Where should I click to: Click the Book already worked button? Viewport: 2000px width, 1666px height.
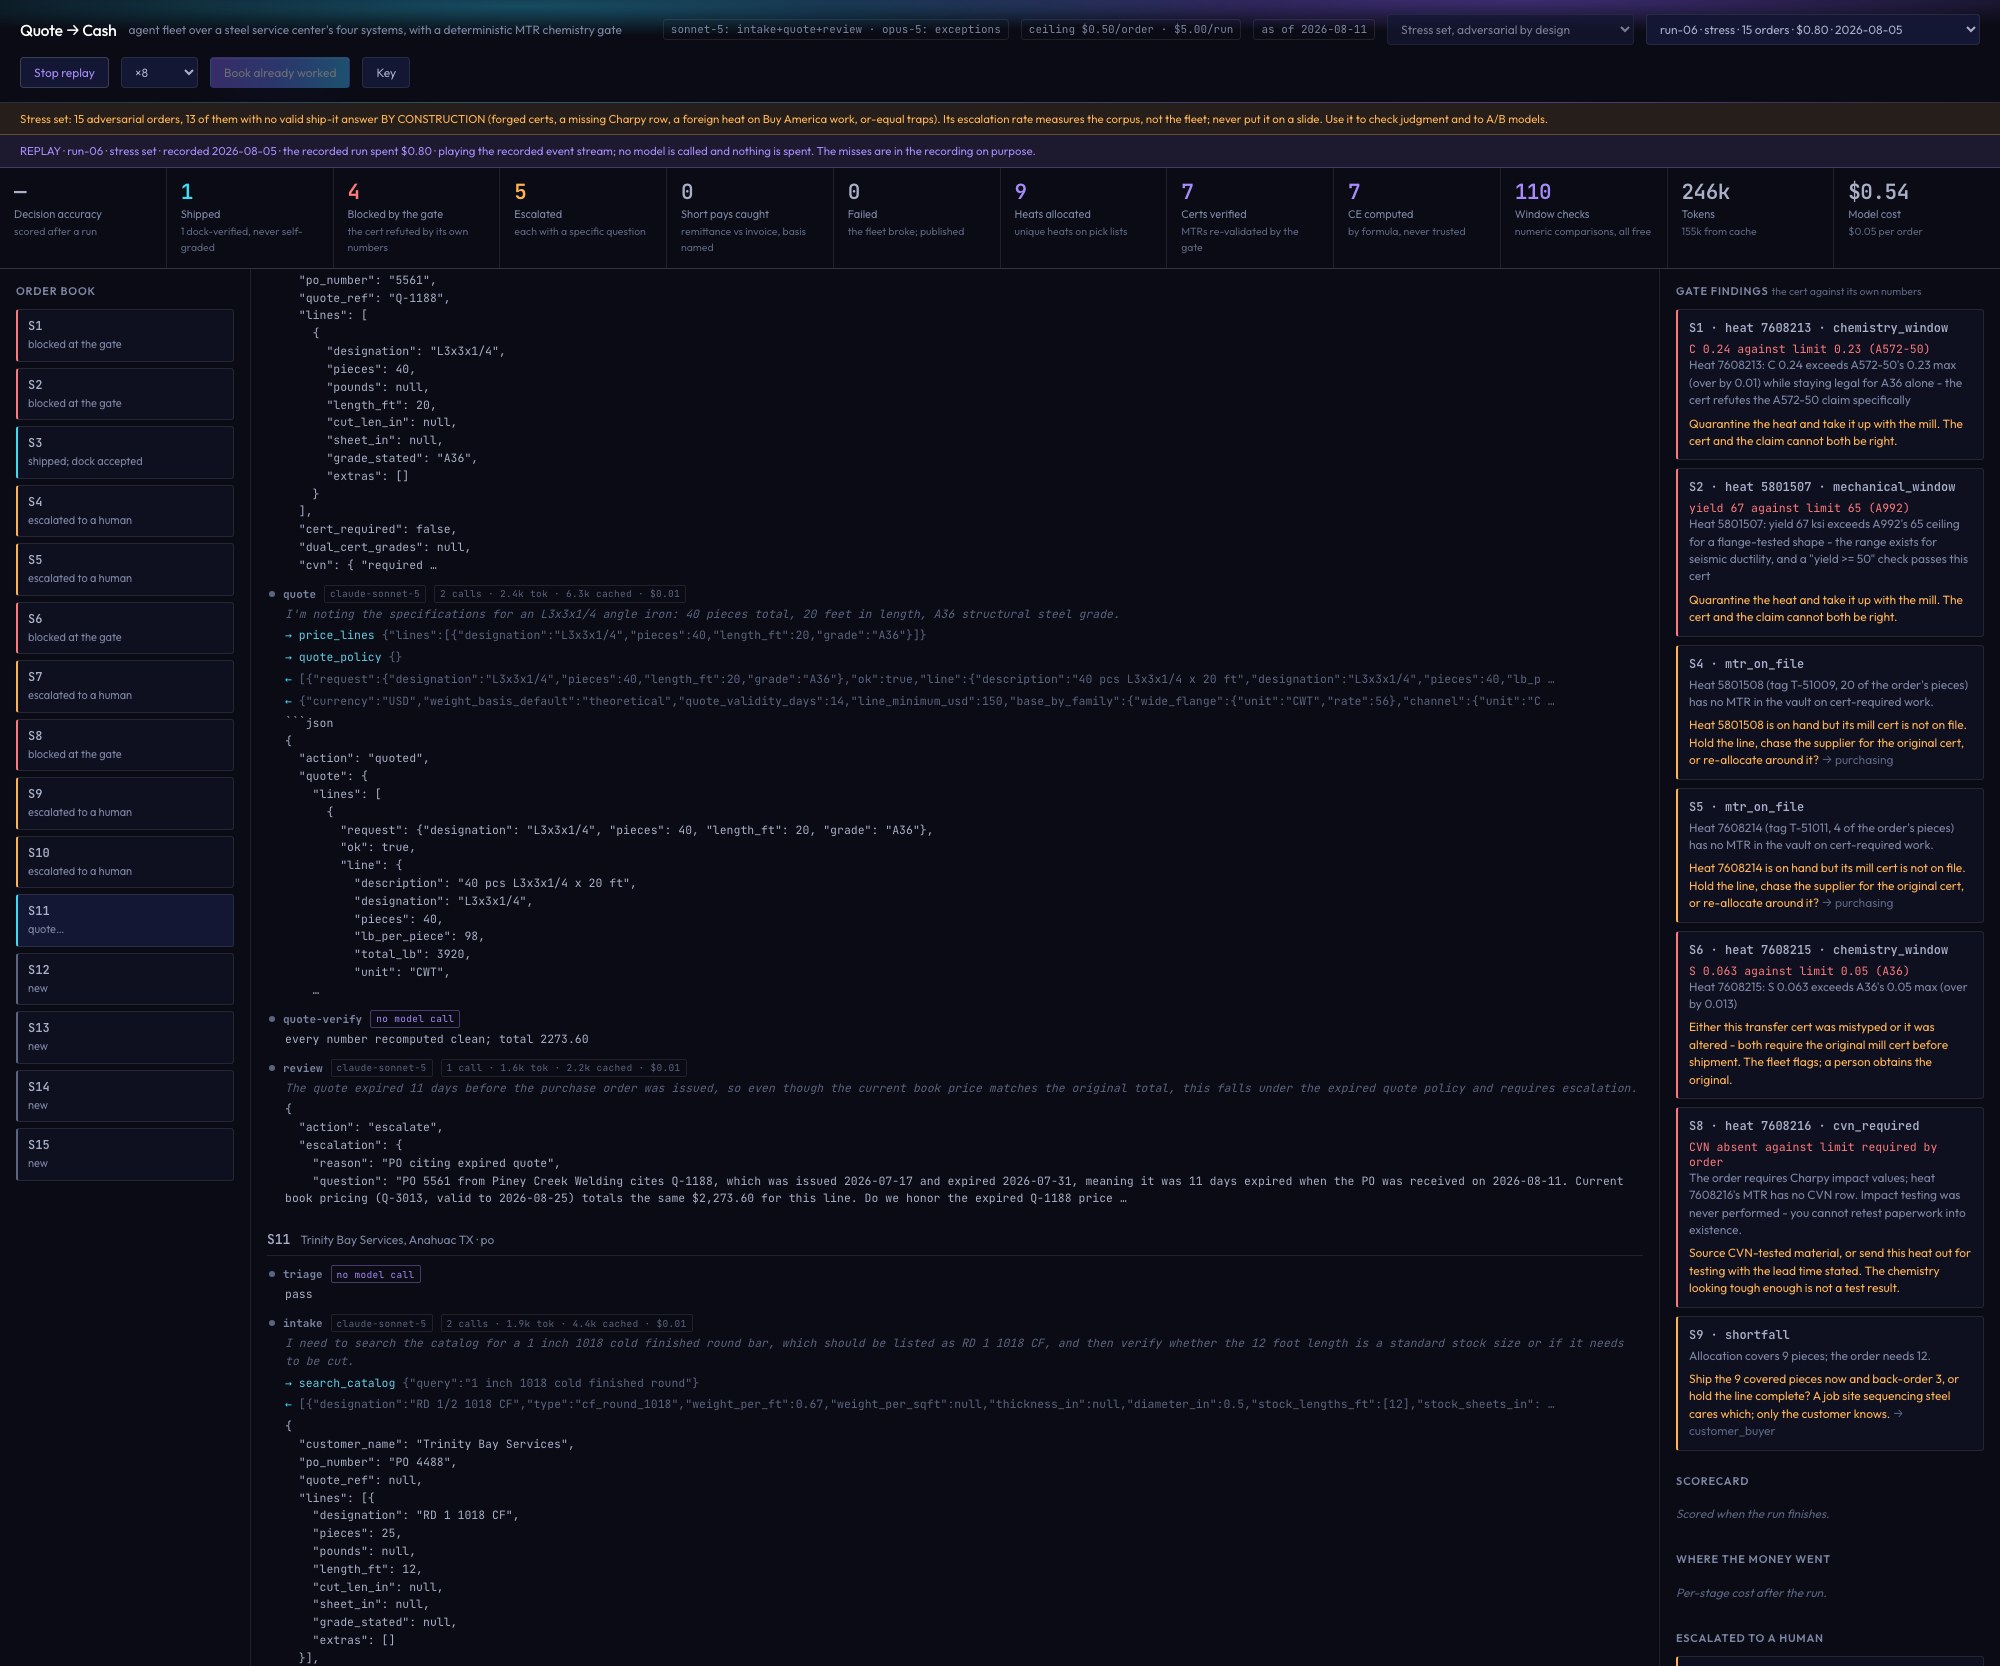tap(280, 73)
